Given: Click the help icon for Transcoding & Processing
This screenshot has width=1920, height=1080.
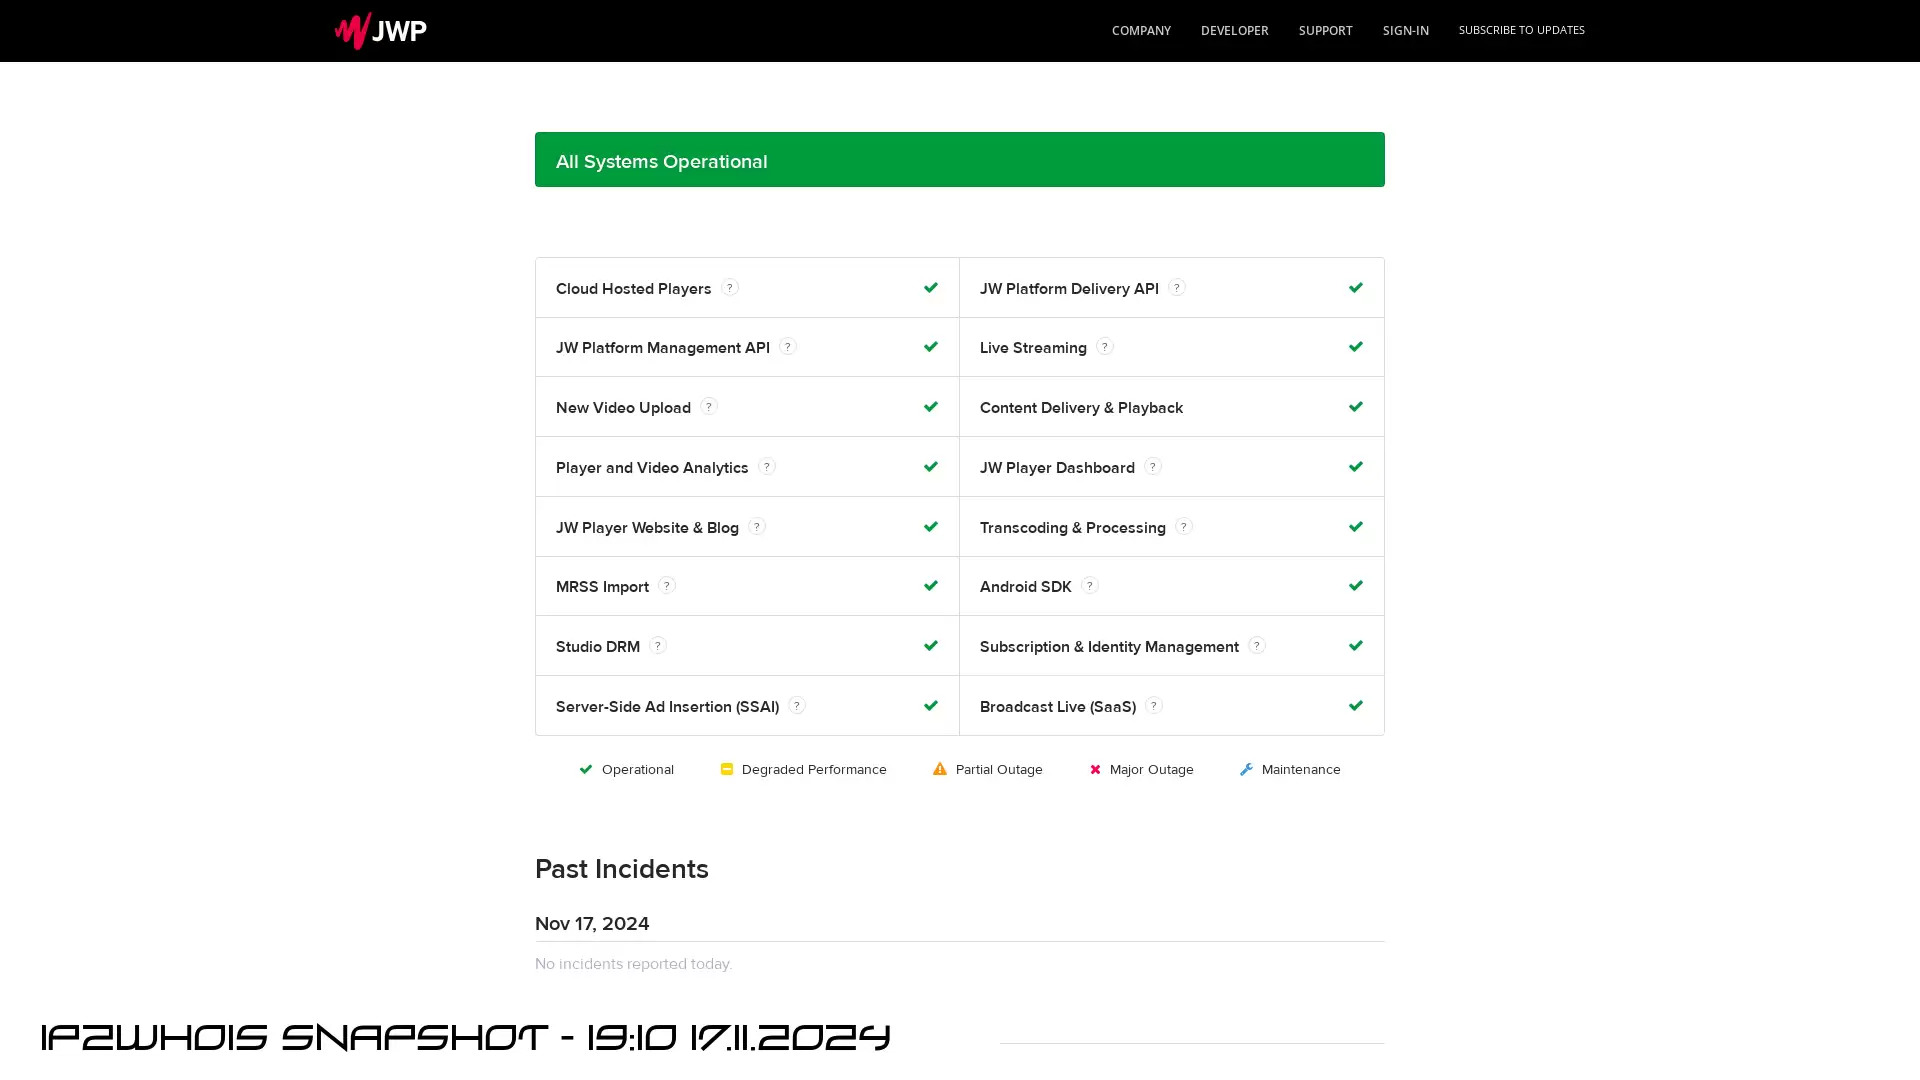Looking at the screenshot, I should [1184, 527].
